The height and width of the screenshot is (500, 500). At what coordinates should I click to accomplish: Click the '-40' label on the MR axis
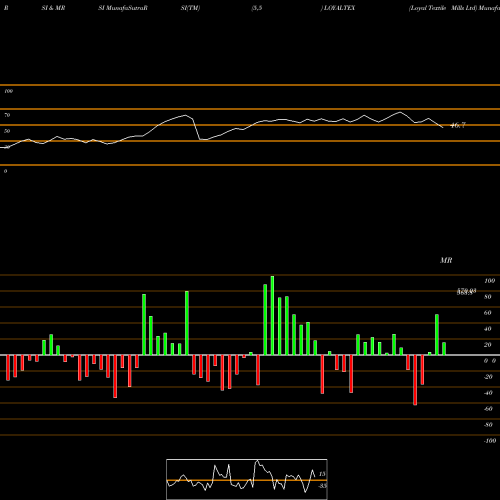tap(488, 393)
